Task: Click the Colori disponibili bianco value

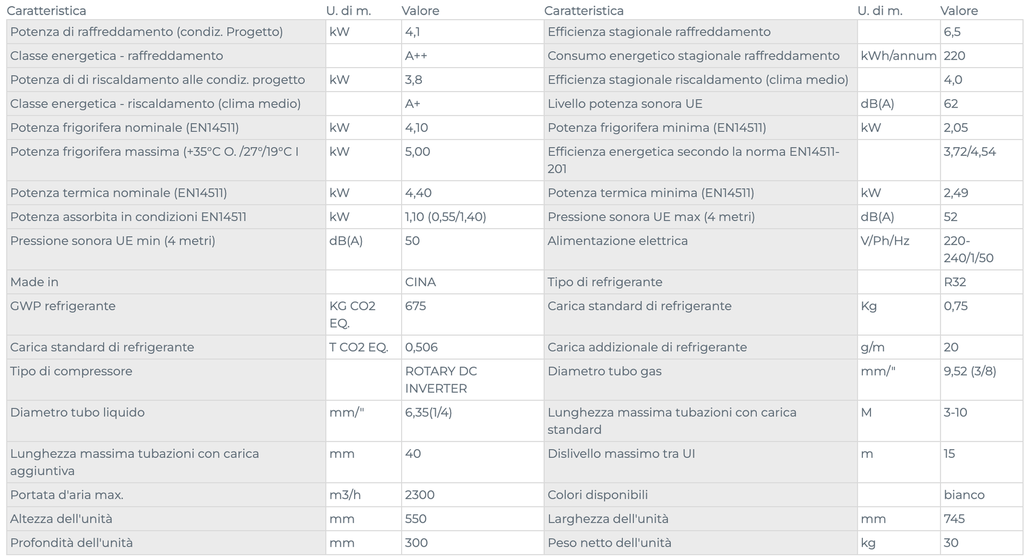Action: pyautogui.click(x=964, y=495)
